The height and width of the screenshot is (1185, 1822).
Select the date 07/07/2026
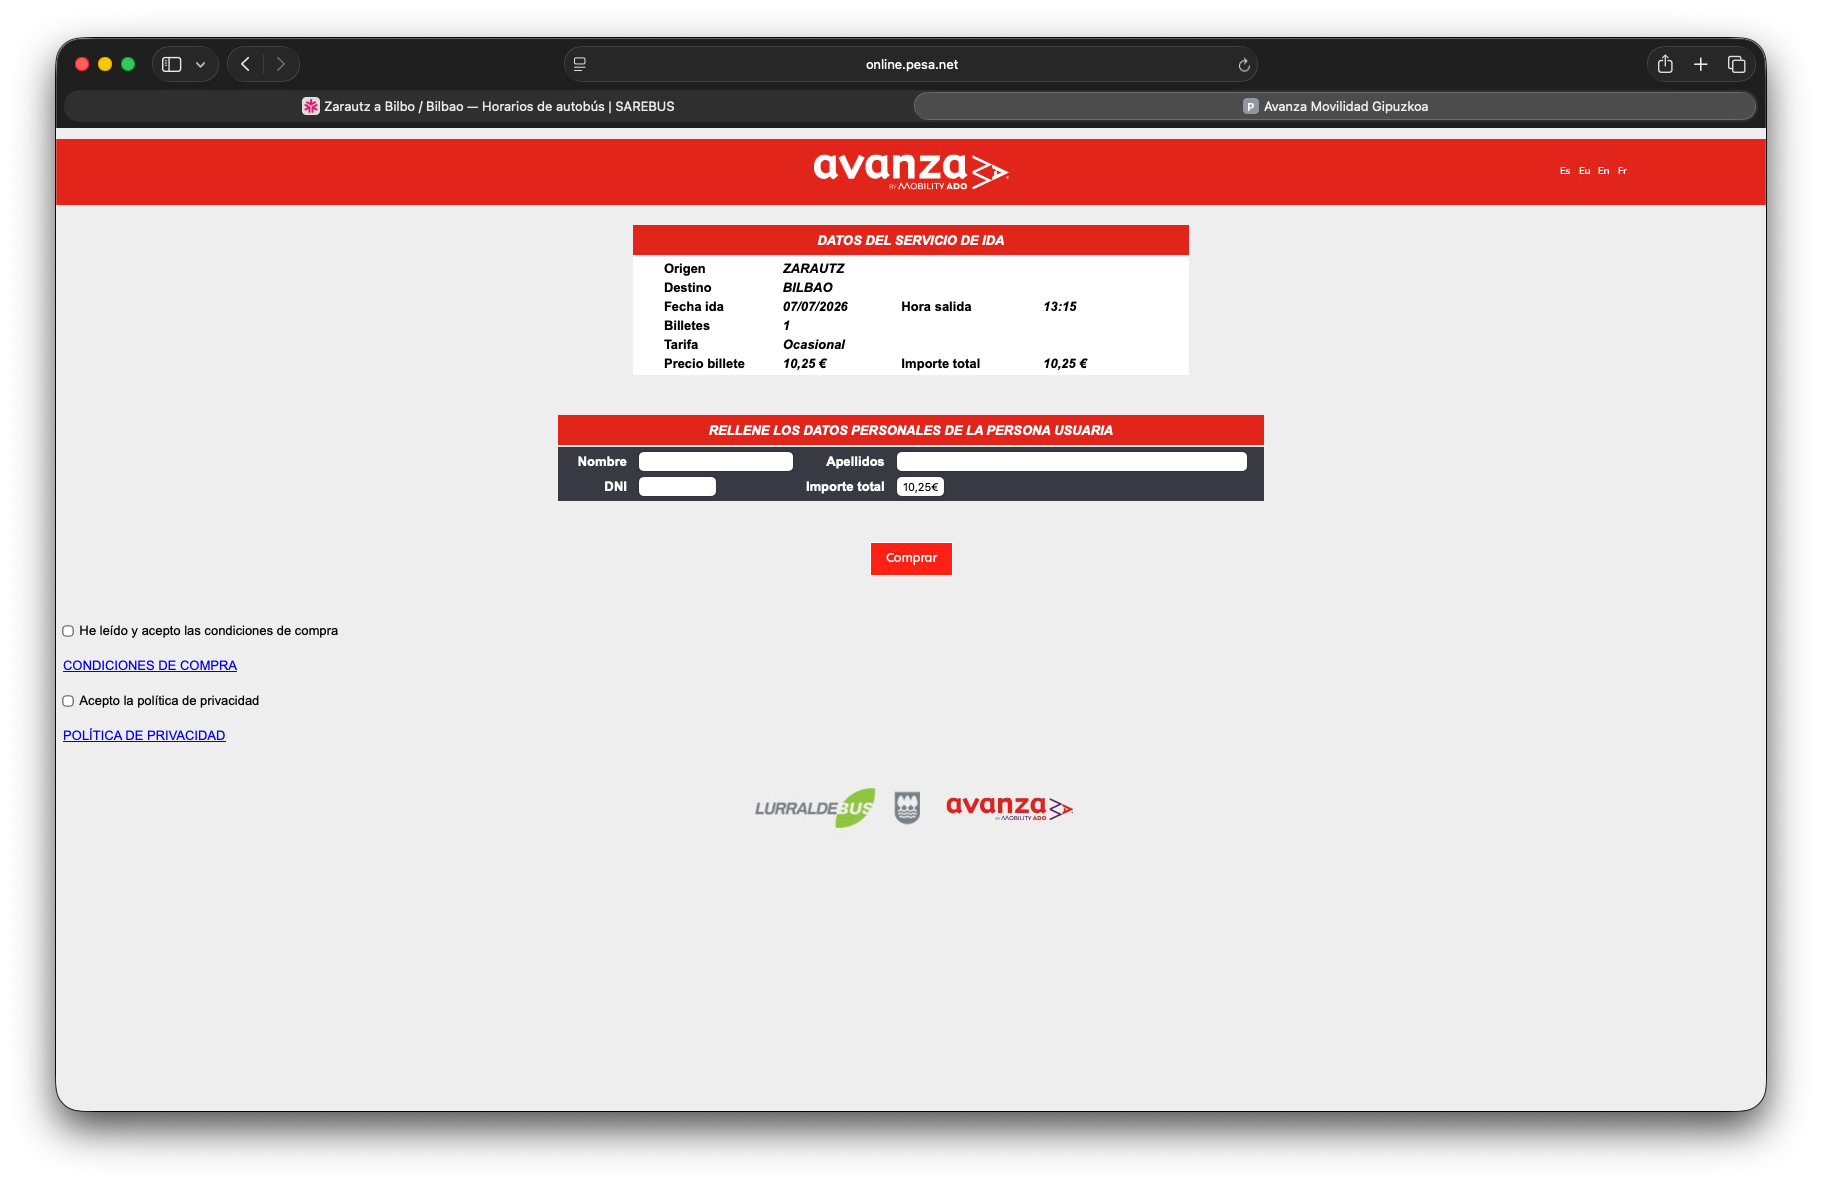[815, 306]
